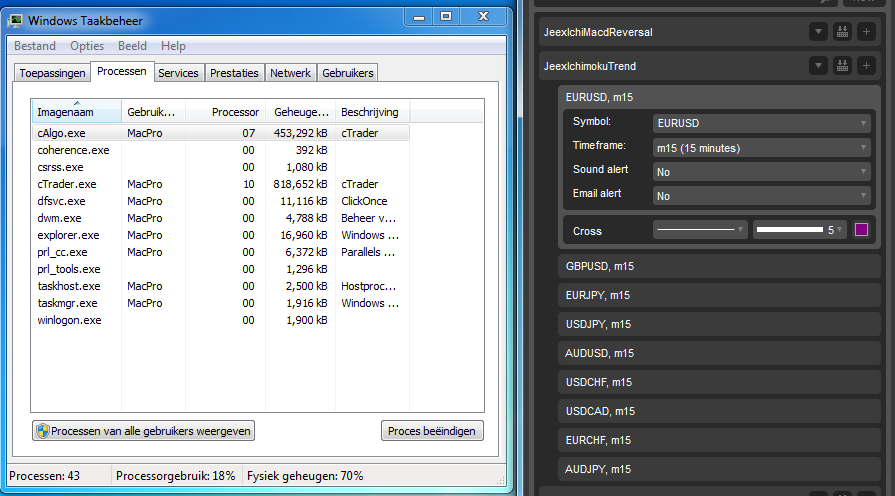Select the dwm.exe process
Screen dimensions: 895x496
220,218
